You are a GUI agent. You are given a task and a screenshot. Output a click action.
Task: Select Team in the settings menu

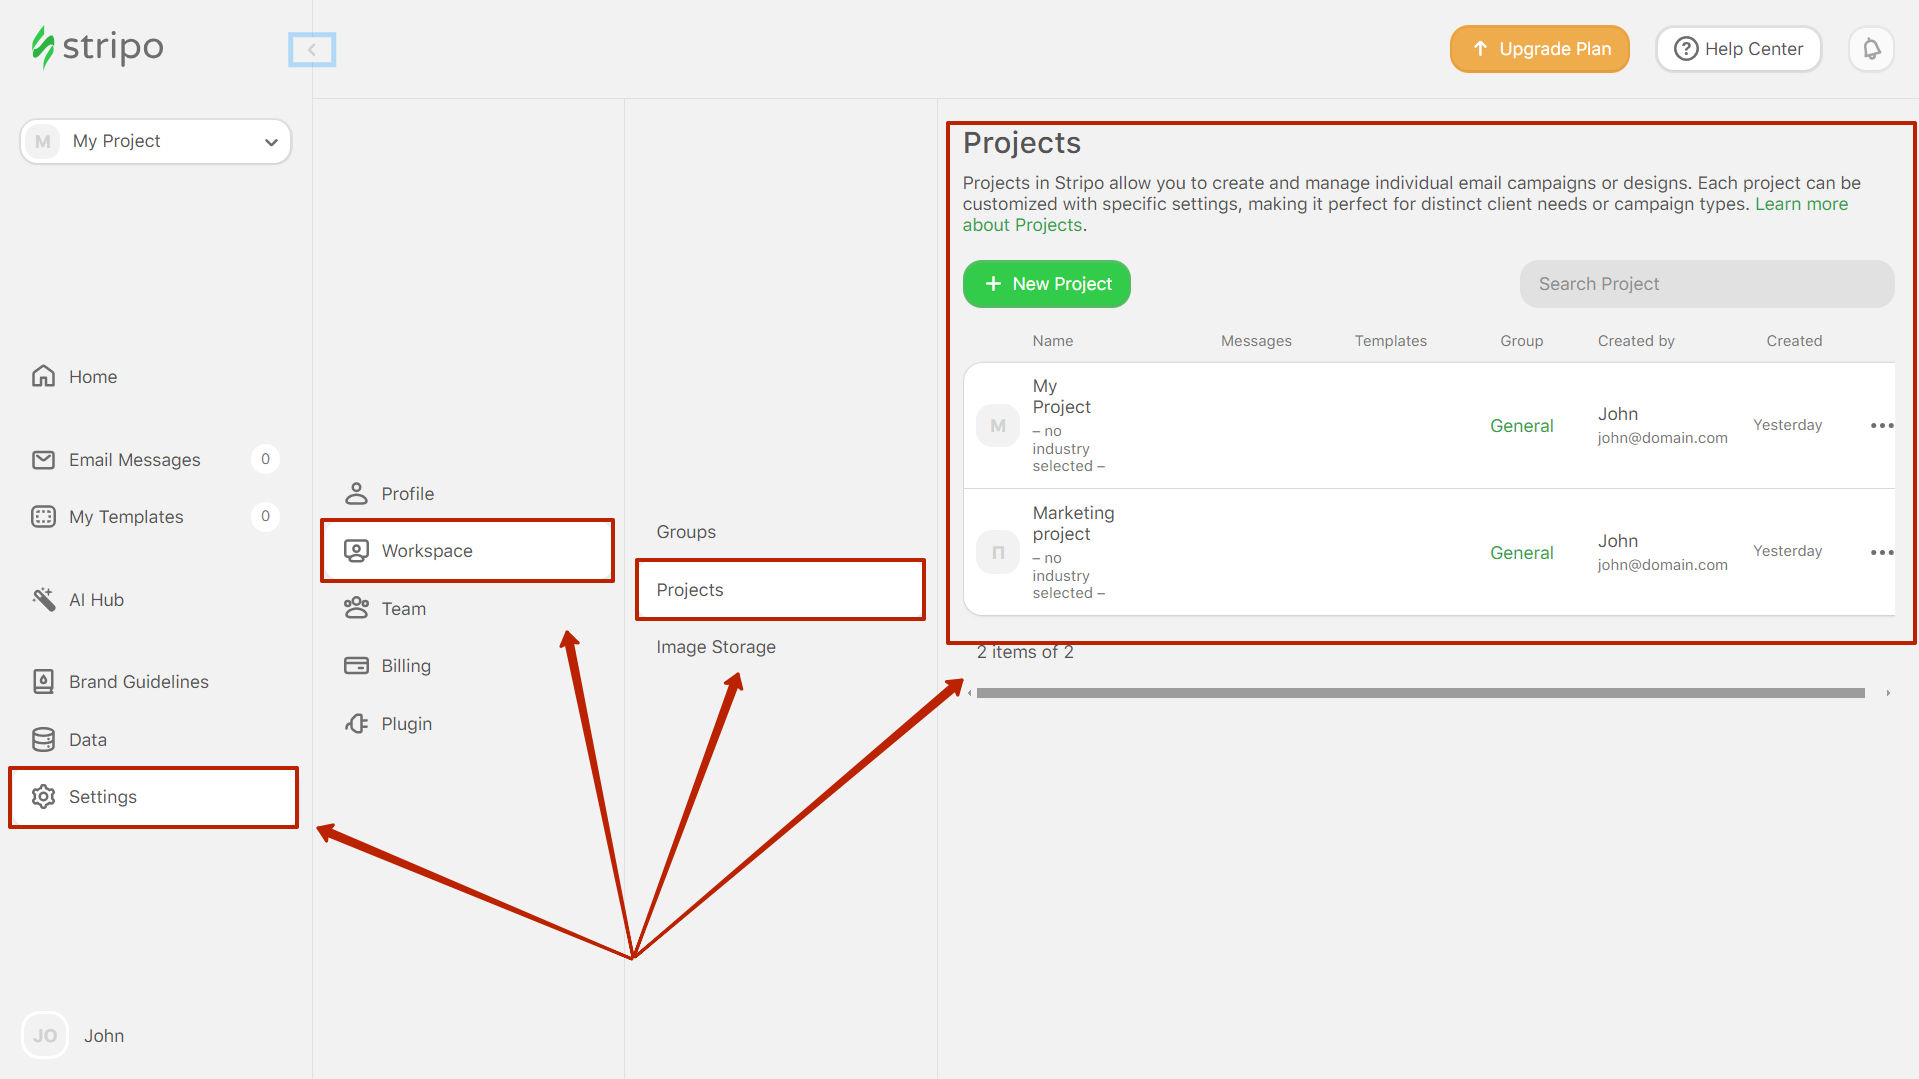403,608
